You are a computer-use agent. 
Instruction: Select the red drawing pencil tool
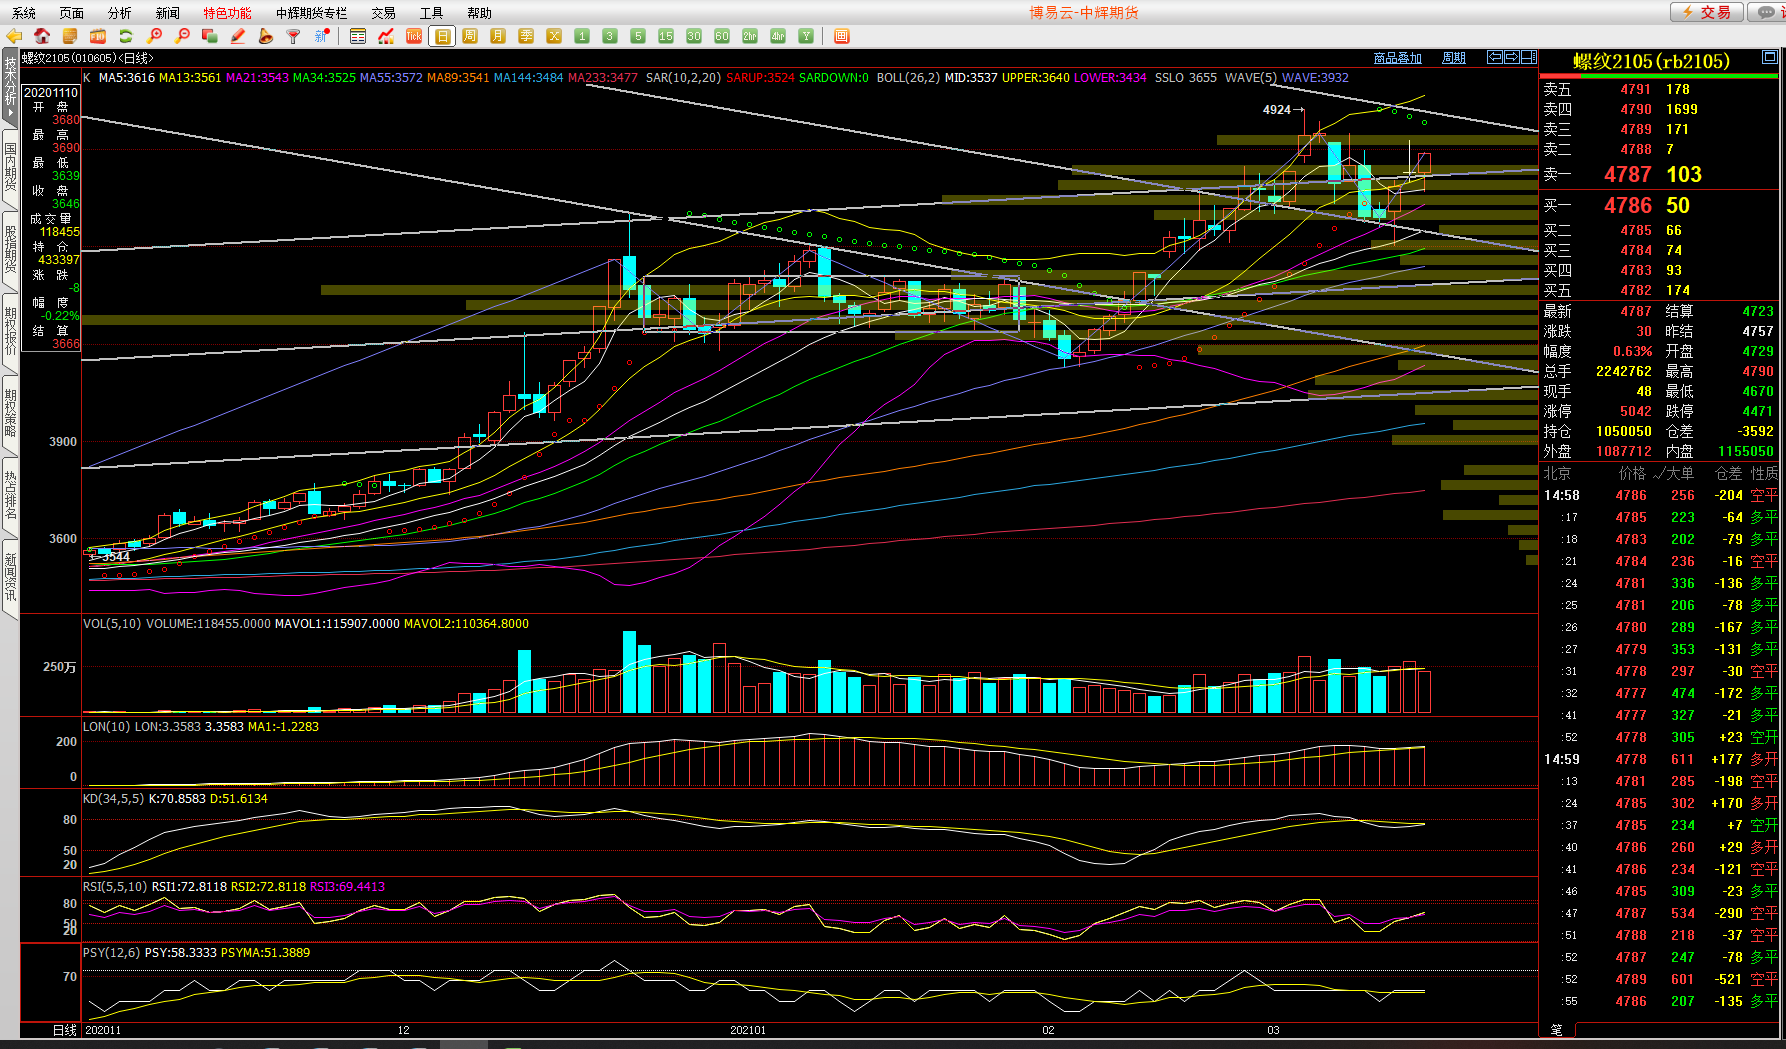pyautogui.click(x=238, y=36)
